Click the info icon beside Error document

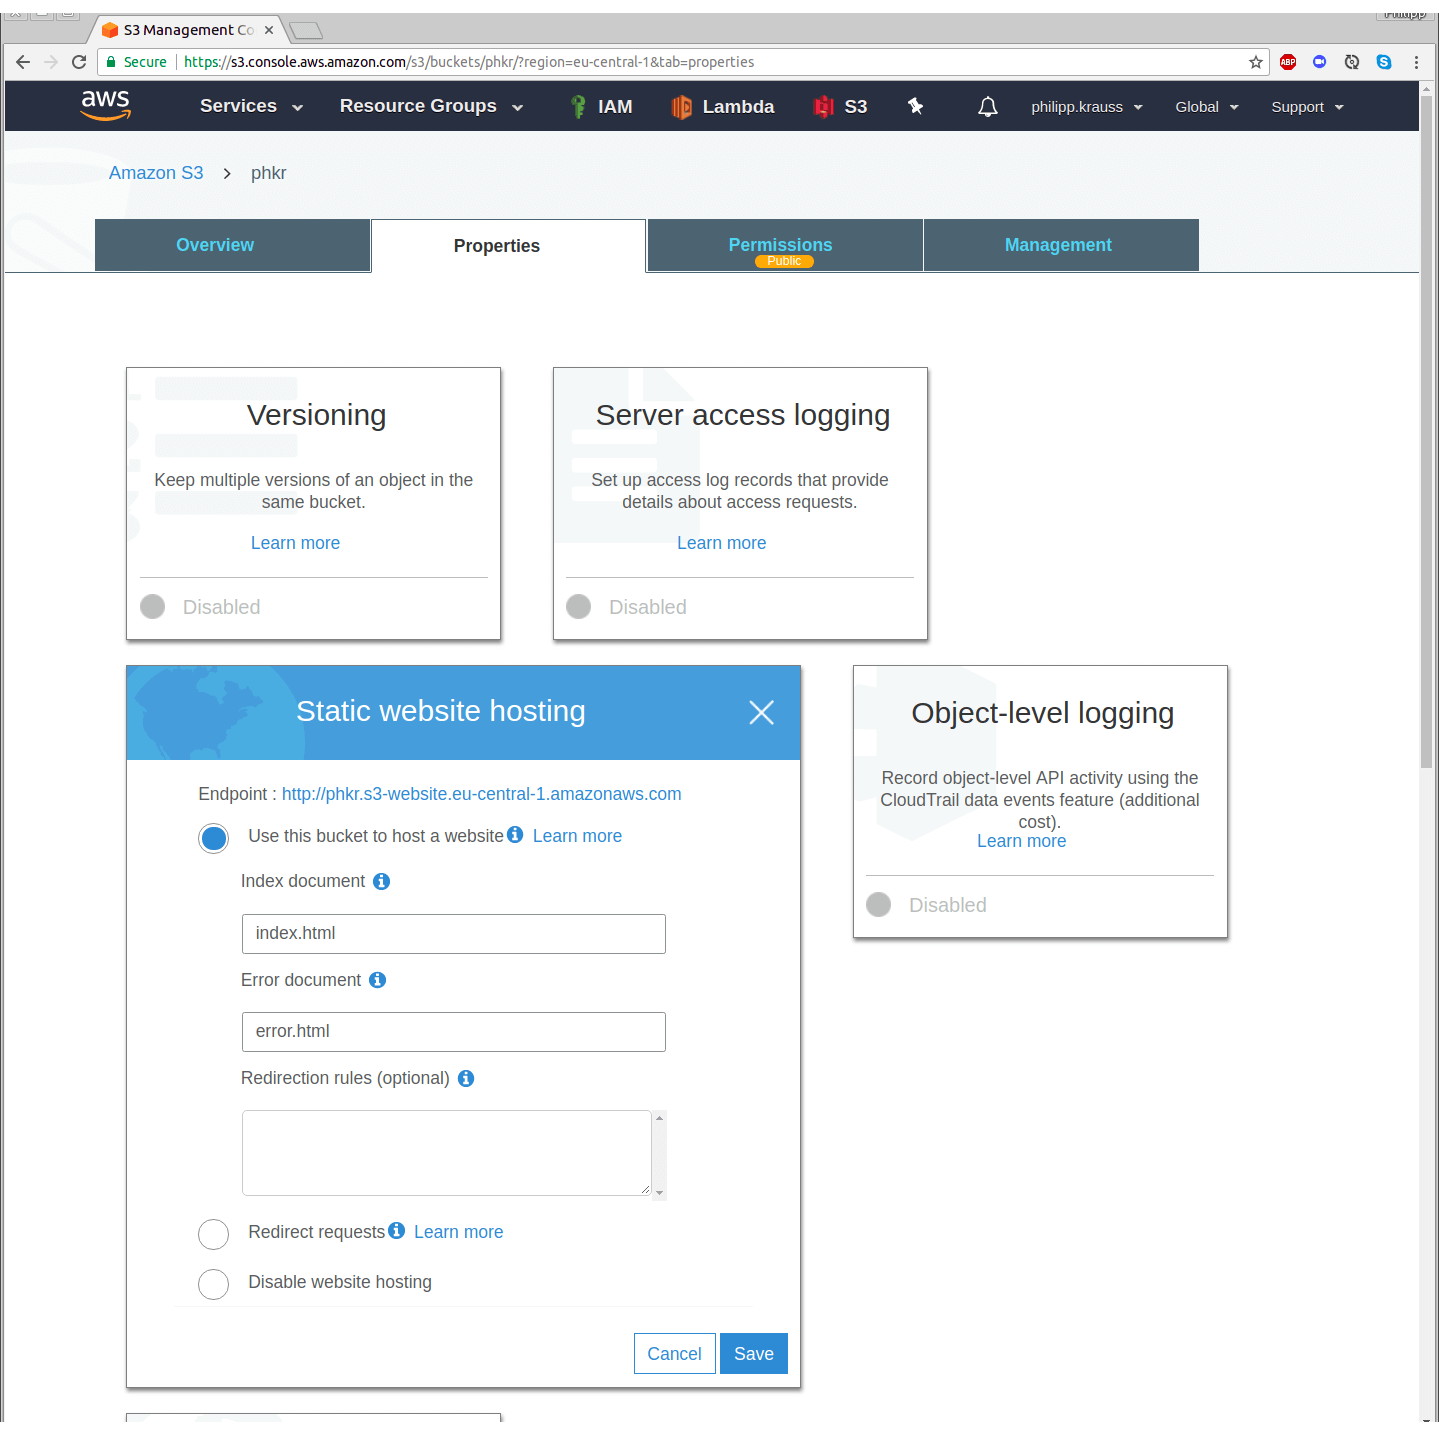377,980
